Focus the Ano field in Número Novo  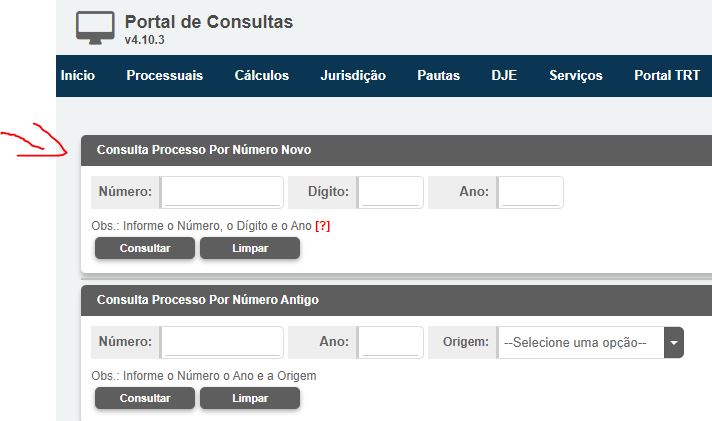coord(530,192)
